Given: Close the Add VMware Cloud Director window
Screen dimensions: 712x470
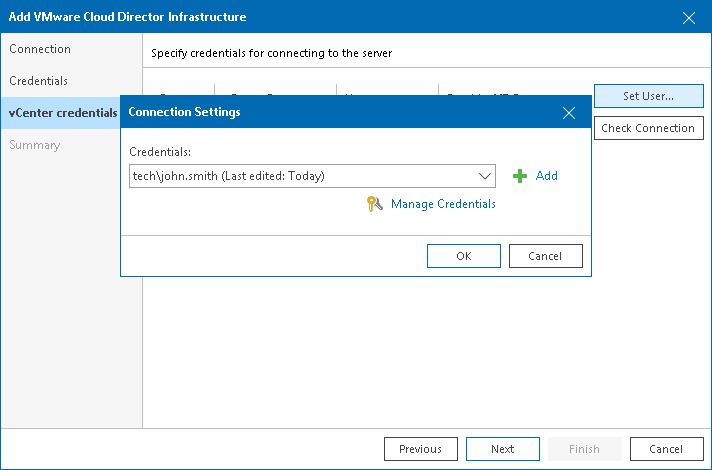Looking at the screenshot, I should pyautogui.click(x=689, y=17).
